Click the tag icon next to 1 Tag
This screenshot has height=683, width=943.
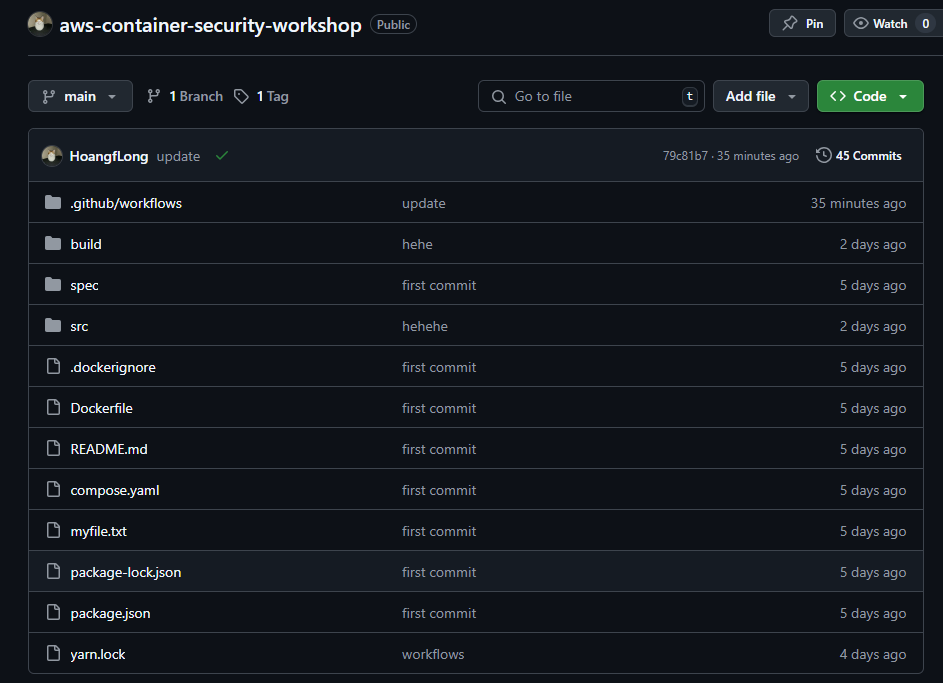point(241,96)
